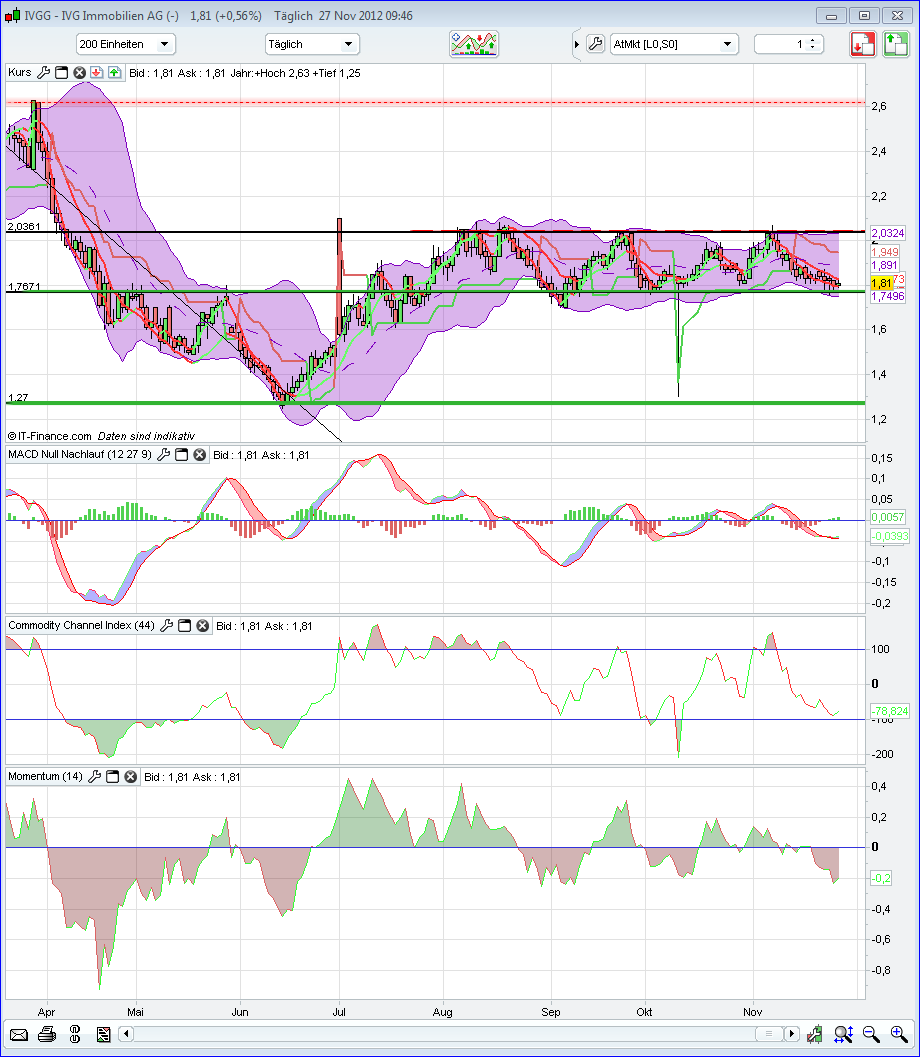Maximize the Momentum (14) indicator panel

(x=114, y=777)
